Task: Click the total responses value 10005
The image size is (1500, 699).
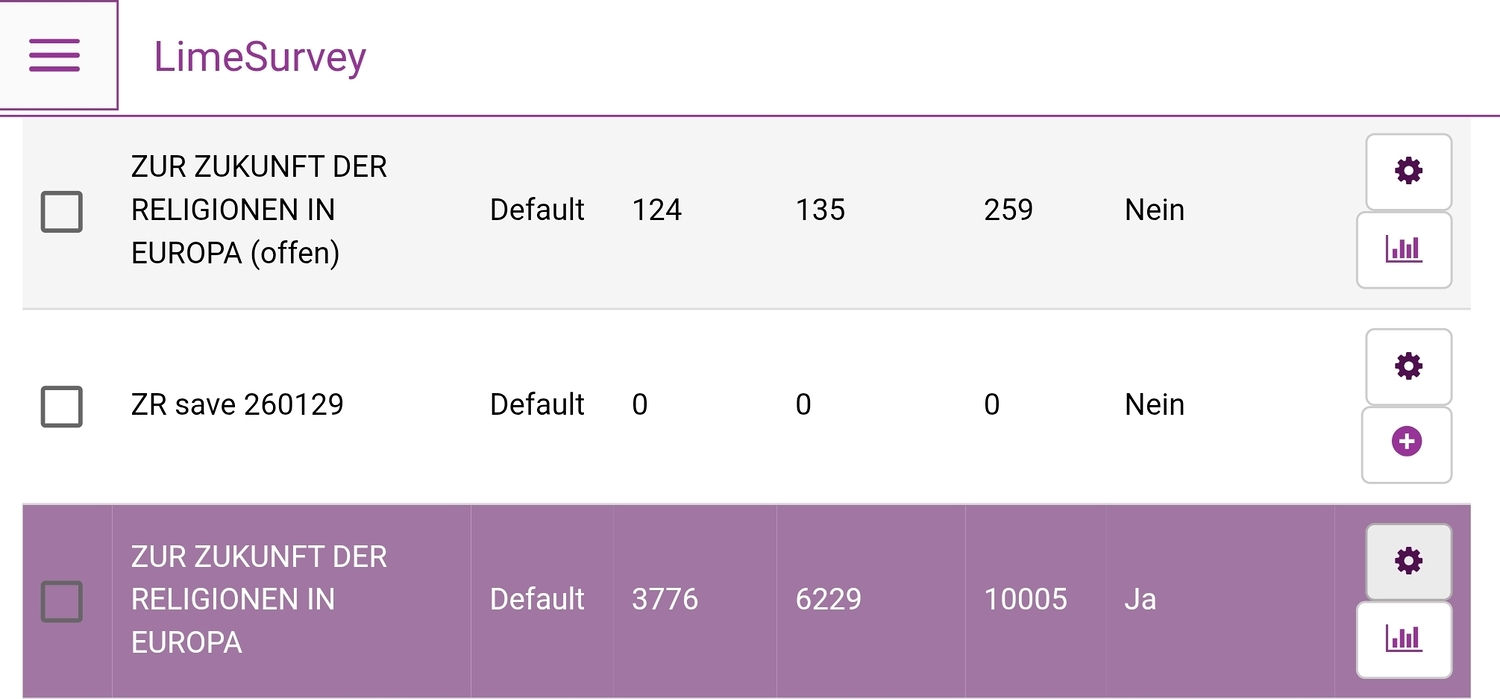Action: pos(1026,599)
